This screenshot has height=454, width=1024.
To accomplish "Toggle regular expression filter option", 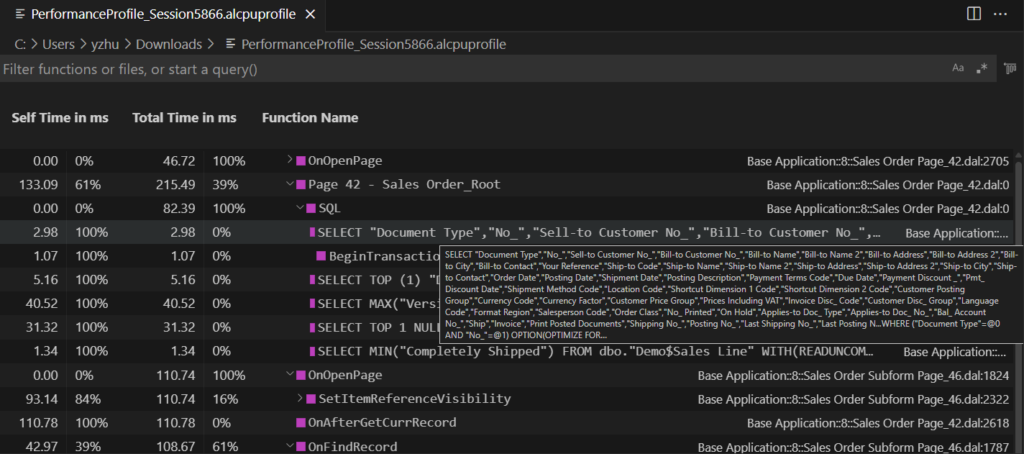I will click(982, 69).
